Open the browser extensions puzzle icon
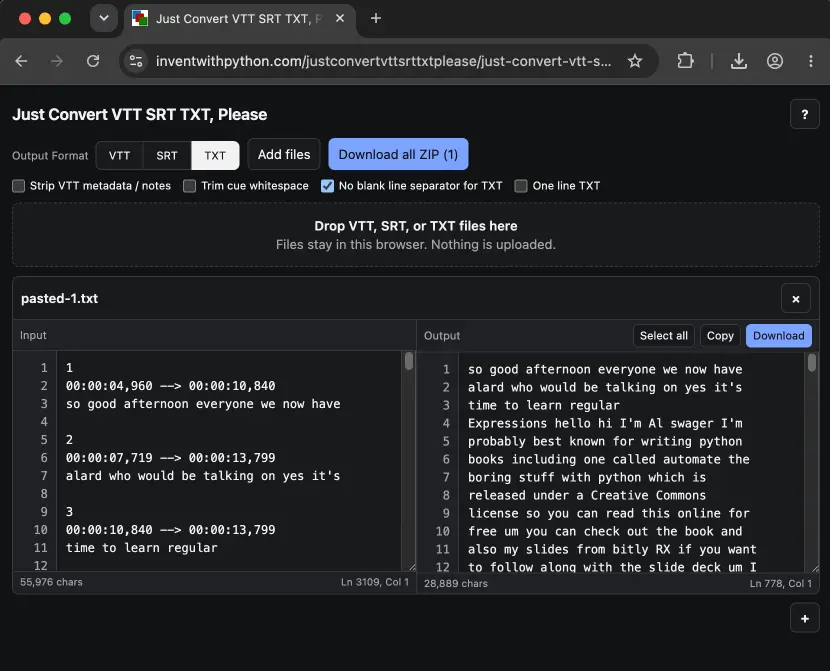The height and width of the screenshot is (671, 830). [685, 61]
